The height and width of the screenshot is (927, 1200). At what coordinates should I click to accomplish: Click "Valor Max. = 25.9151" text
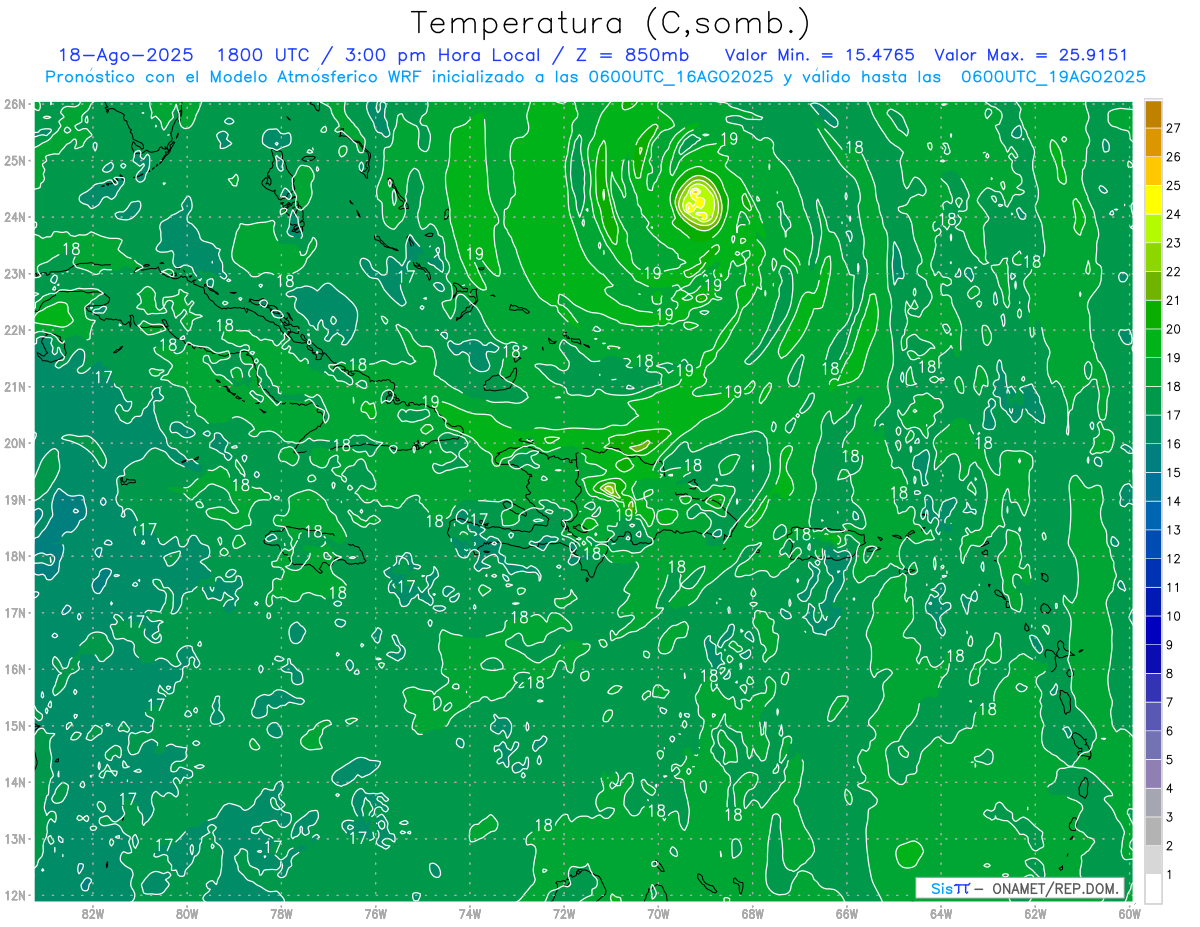[1031, 56]
